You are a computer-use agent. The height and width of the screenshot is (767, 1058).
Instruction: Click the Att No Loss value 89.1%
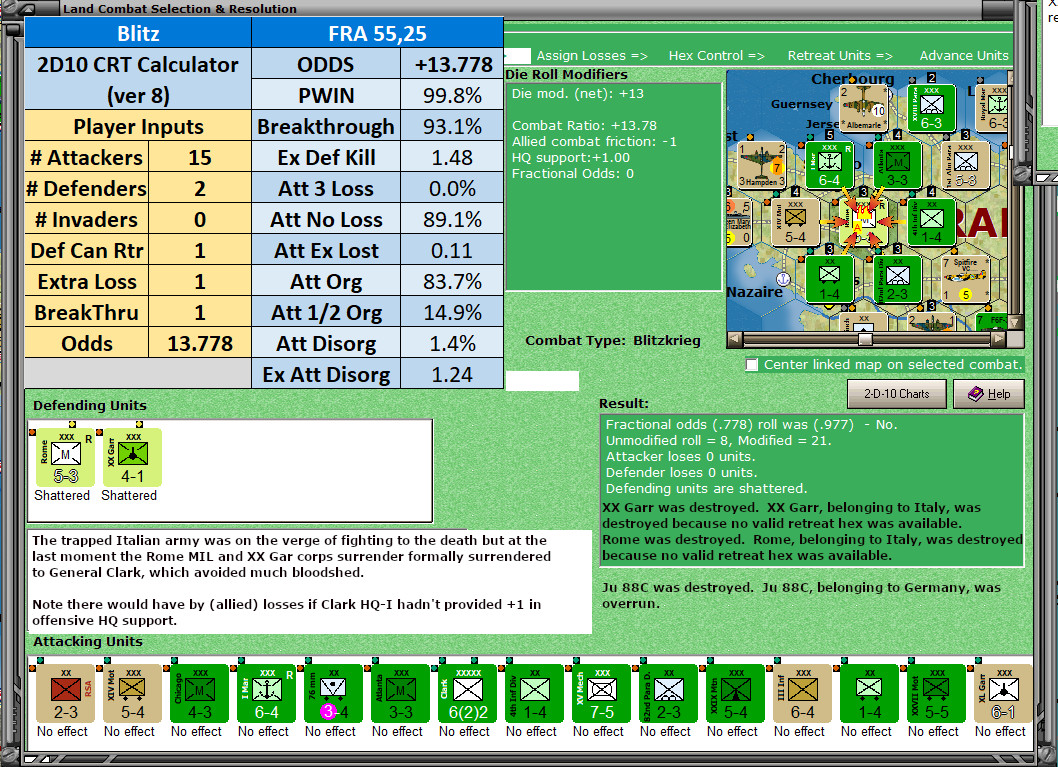452,219
